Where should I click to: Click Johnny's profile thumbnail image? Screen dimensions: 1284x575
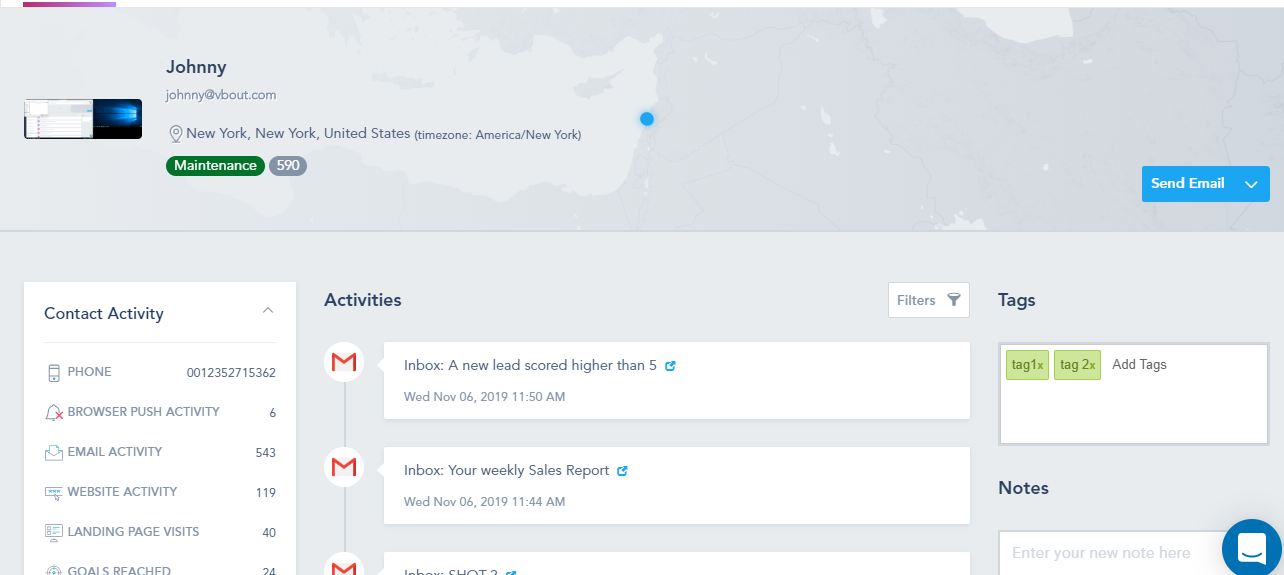coord(83,119)
